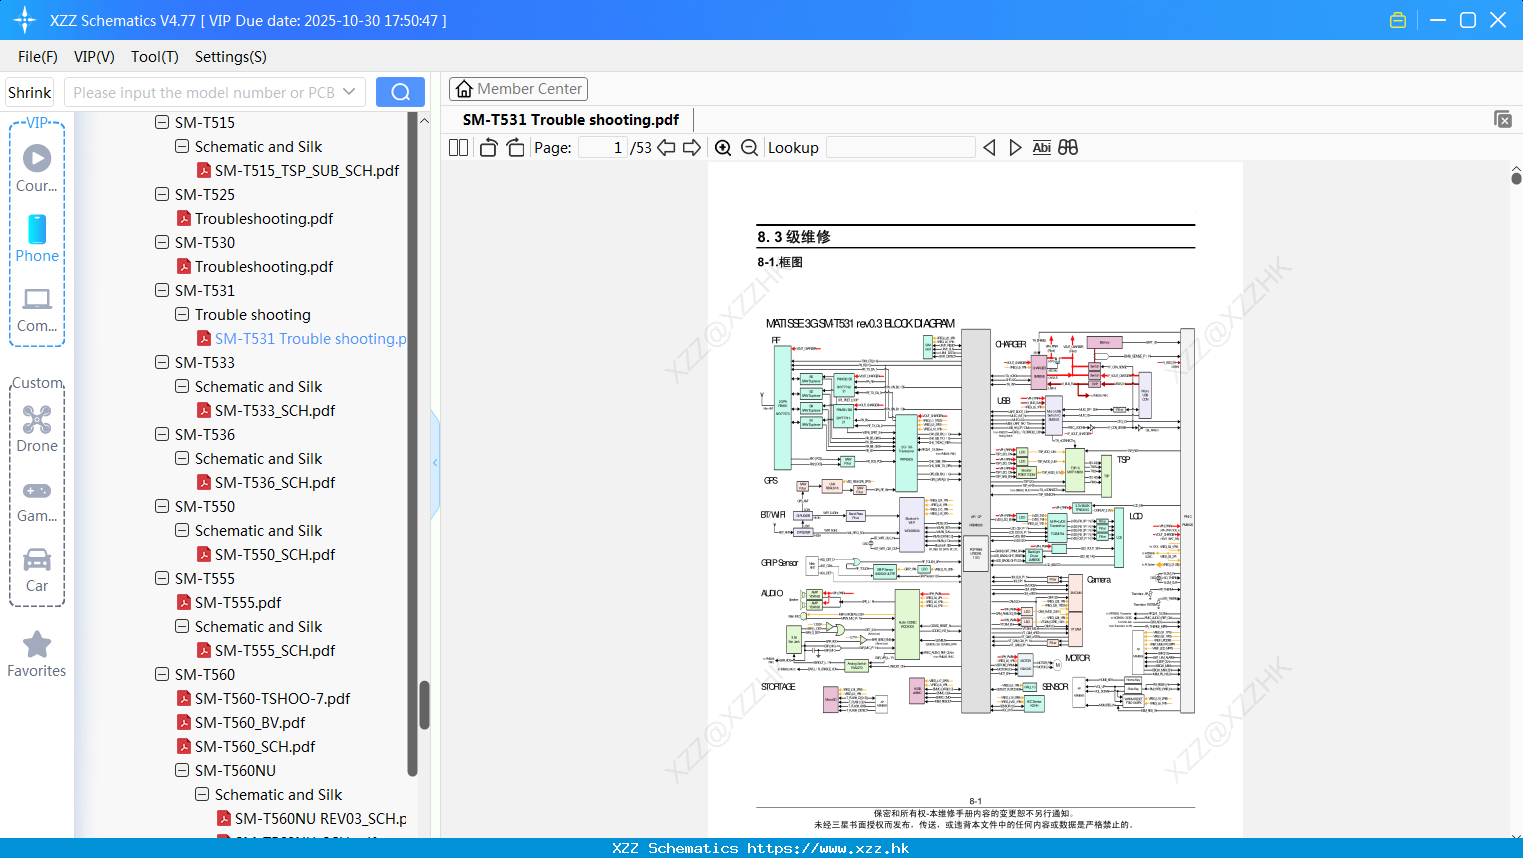Collapse the SM-T525 folder
Image resolution: width=1523 pixels, height=858 pixels.
[x=162, y=194]
